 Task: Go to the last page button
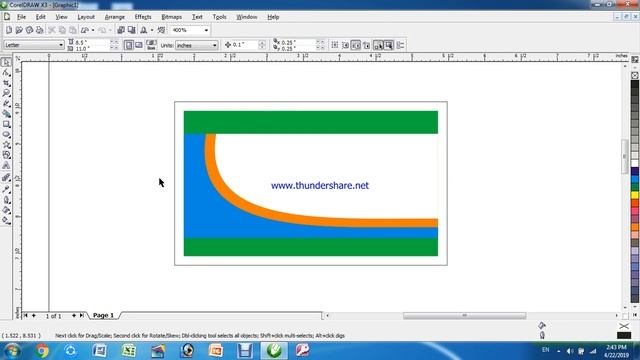coord(82,316)
